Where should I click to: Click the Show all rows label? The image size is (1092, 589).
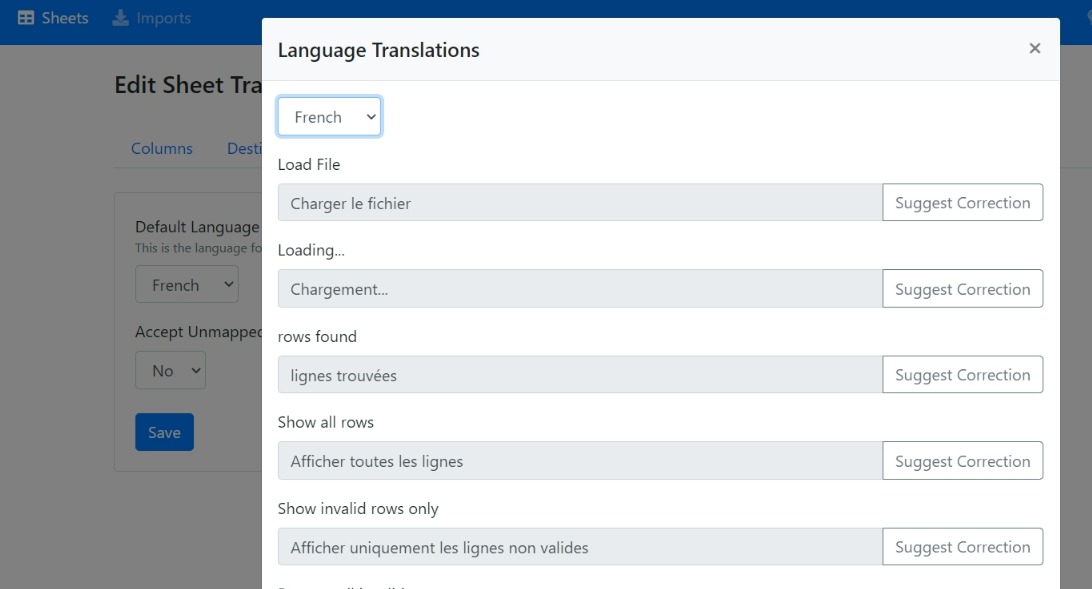click(x=325, y=422)
